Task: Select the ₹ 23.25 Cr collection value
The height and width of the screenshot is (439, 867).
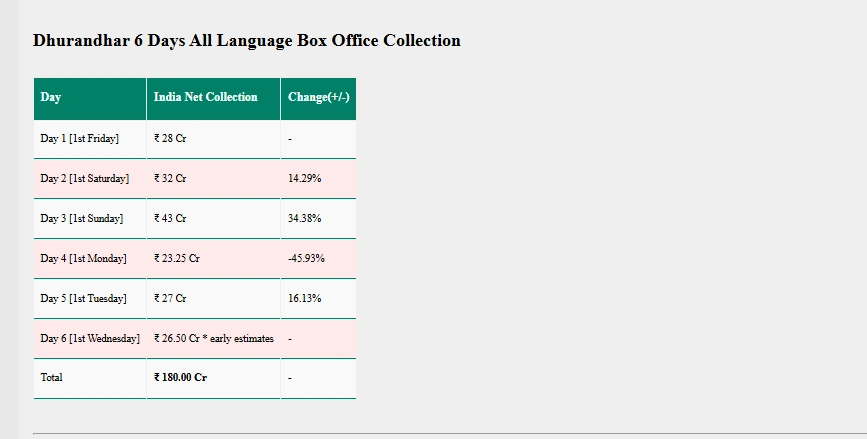Action: coord(177,259)
